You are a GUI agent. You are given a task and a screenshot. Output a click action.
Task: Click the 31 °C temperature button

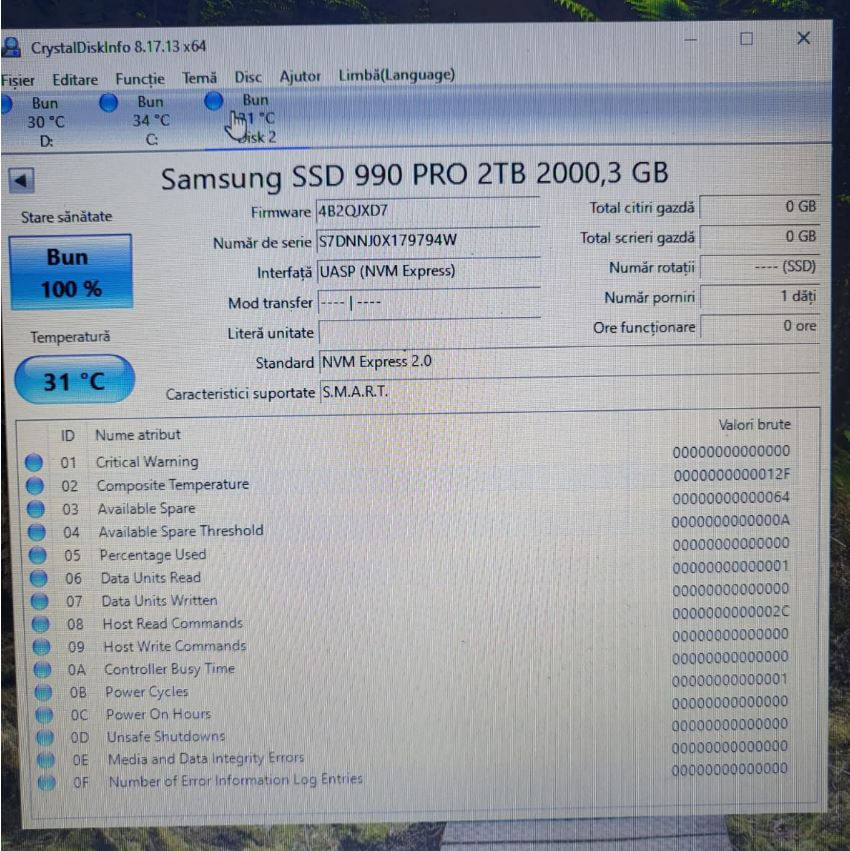click(74, 380)
